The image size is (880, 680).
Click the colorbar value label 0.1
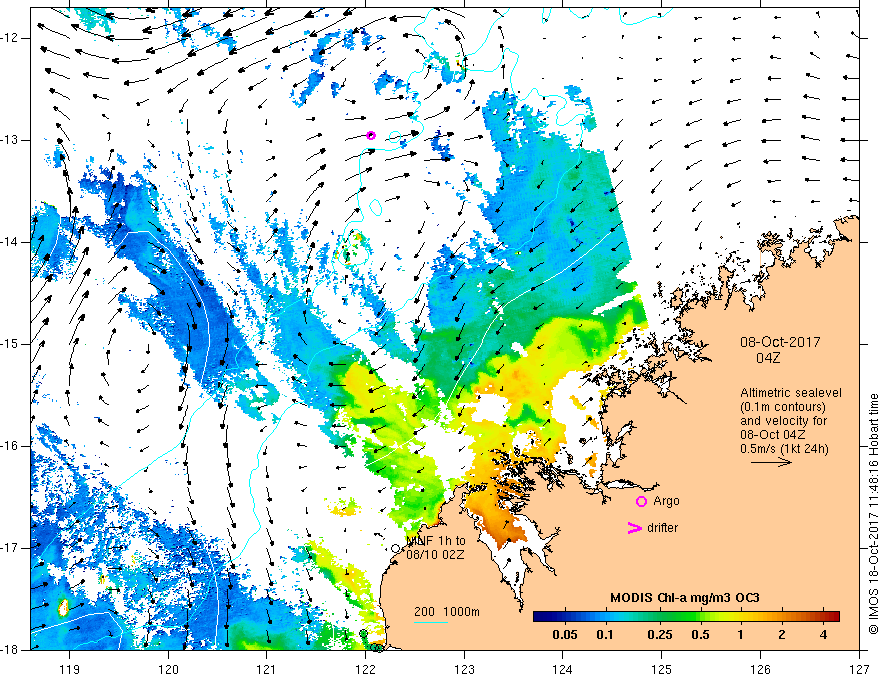(604, 635)
